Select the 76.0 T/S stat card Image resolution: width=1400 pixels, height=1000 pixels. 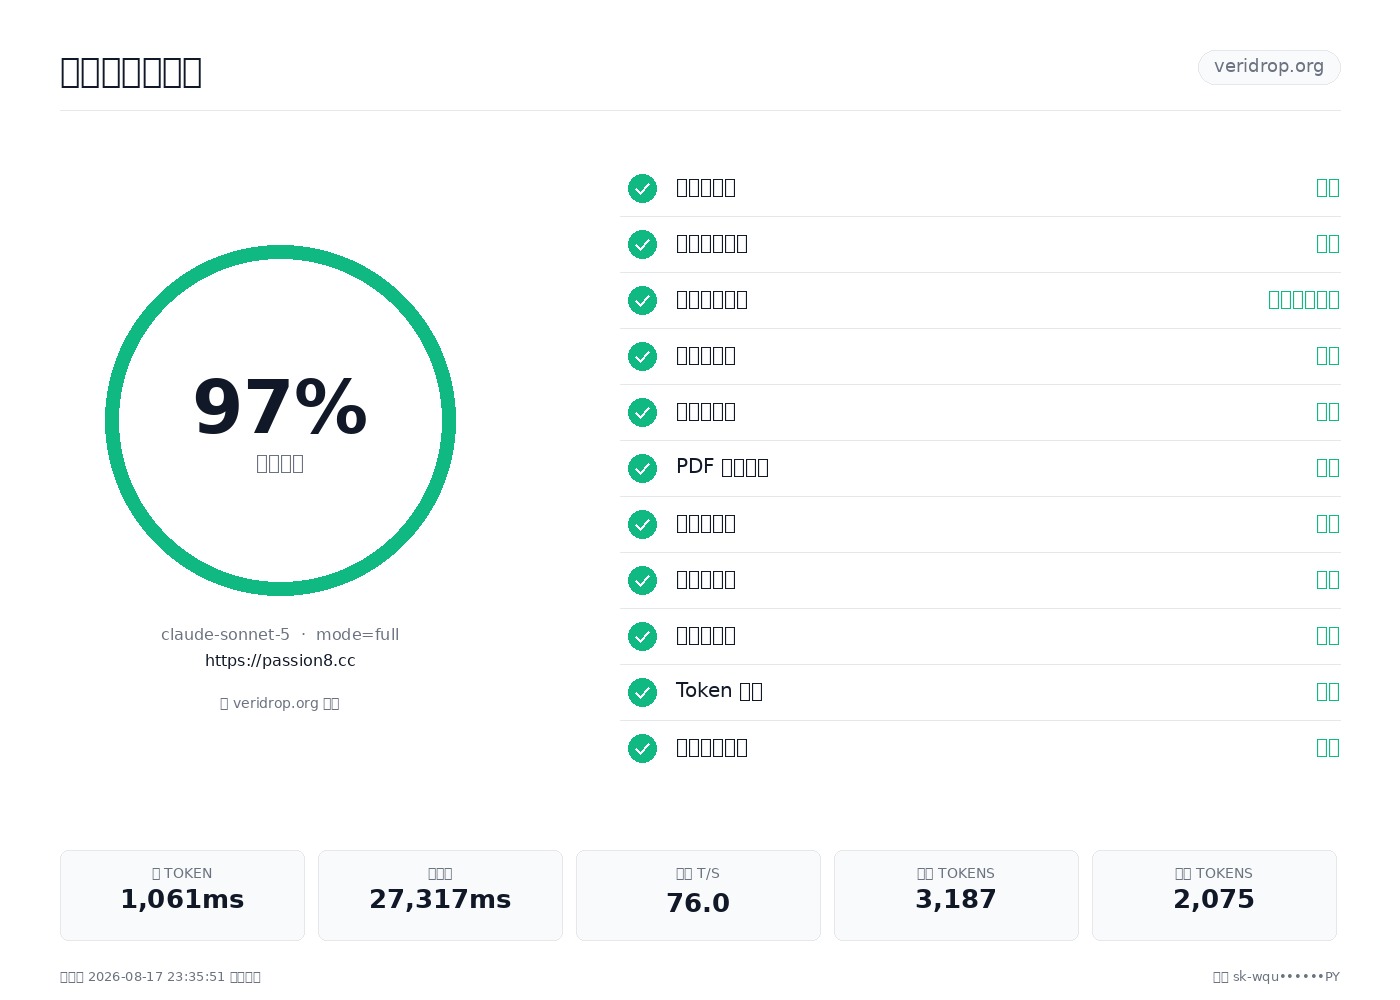pos(698,895)
